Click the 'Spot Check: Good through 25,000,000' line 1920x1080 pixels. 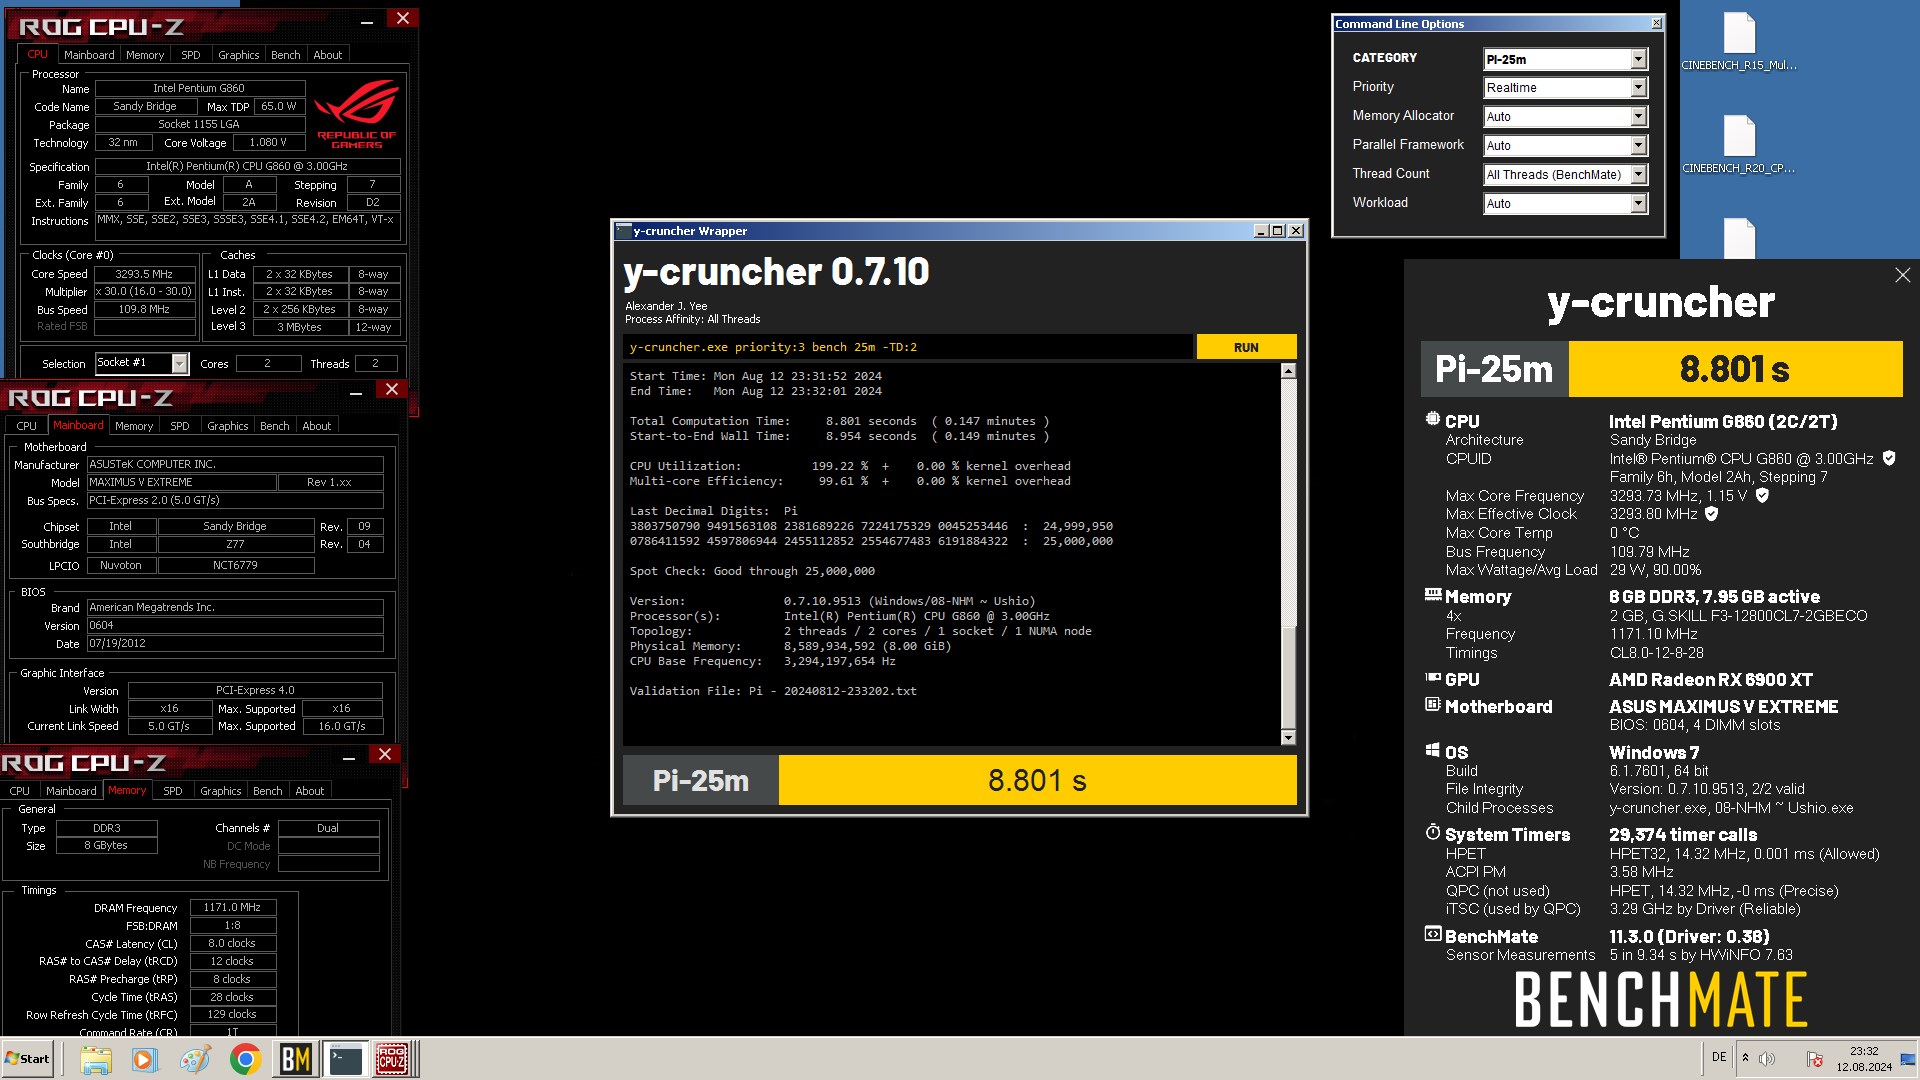tap(752, 571)
